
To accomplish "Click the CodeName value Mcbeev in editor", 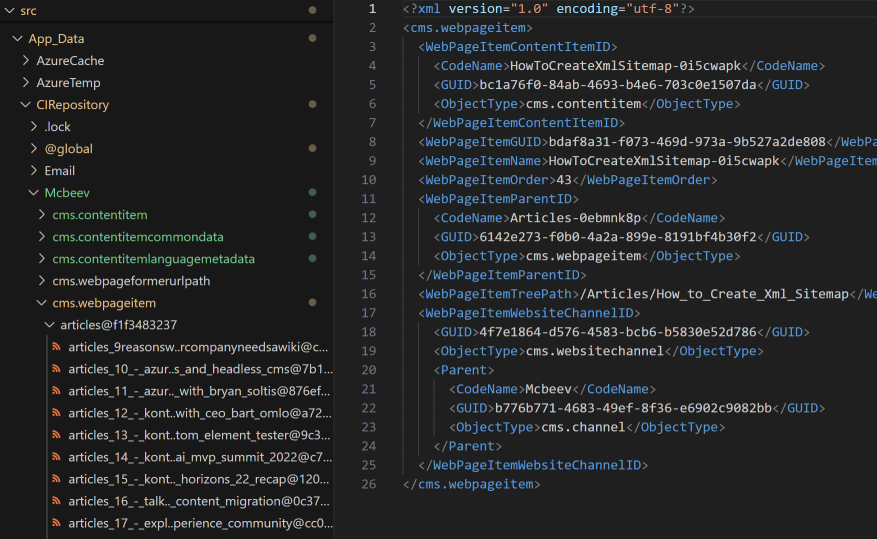I will pos(548,389).
